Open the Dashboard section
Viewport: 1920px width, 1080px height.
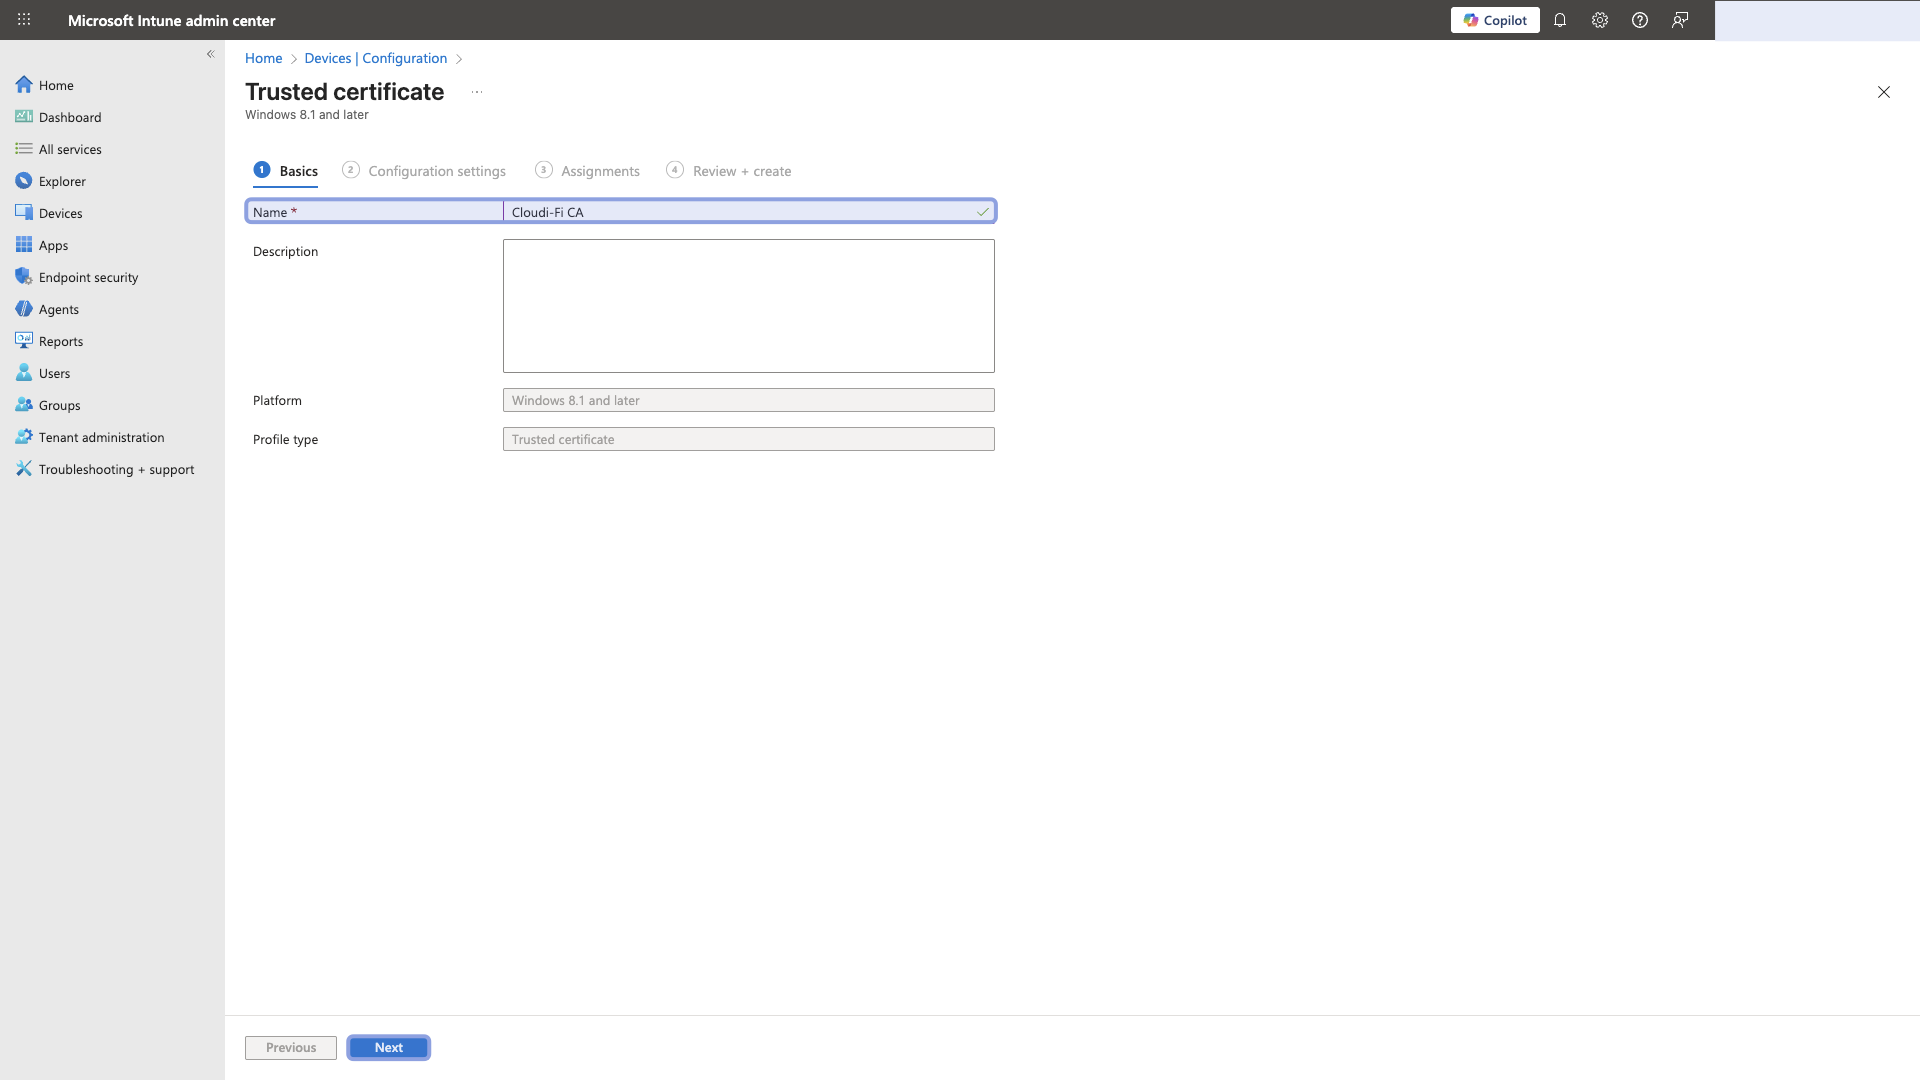pyautogui.click(x=70, y=117)
